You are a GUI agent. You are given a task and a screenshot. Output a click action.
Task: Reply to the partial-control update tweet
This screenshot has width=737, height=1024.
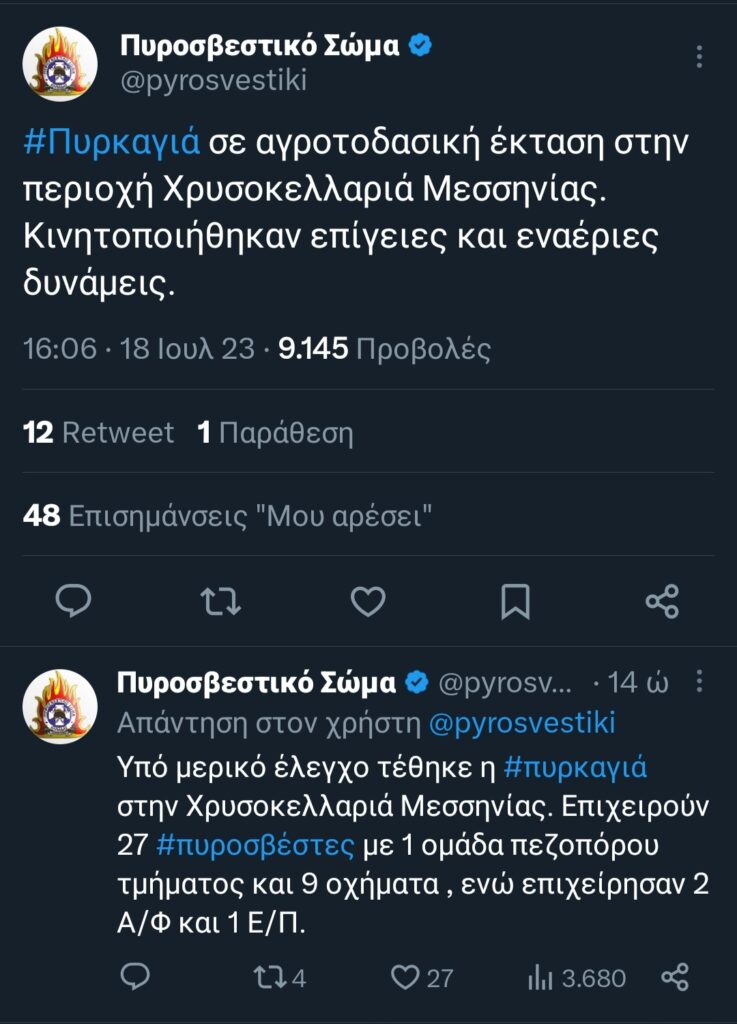(x=135, y=977)
